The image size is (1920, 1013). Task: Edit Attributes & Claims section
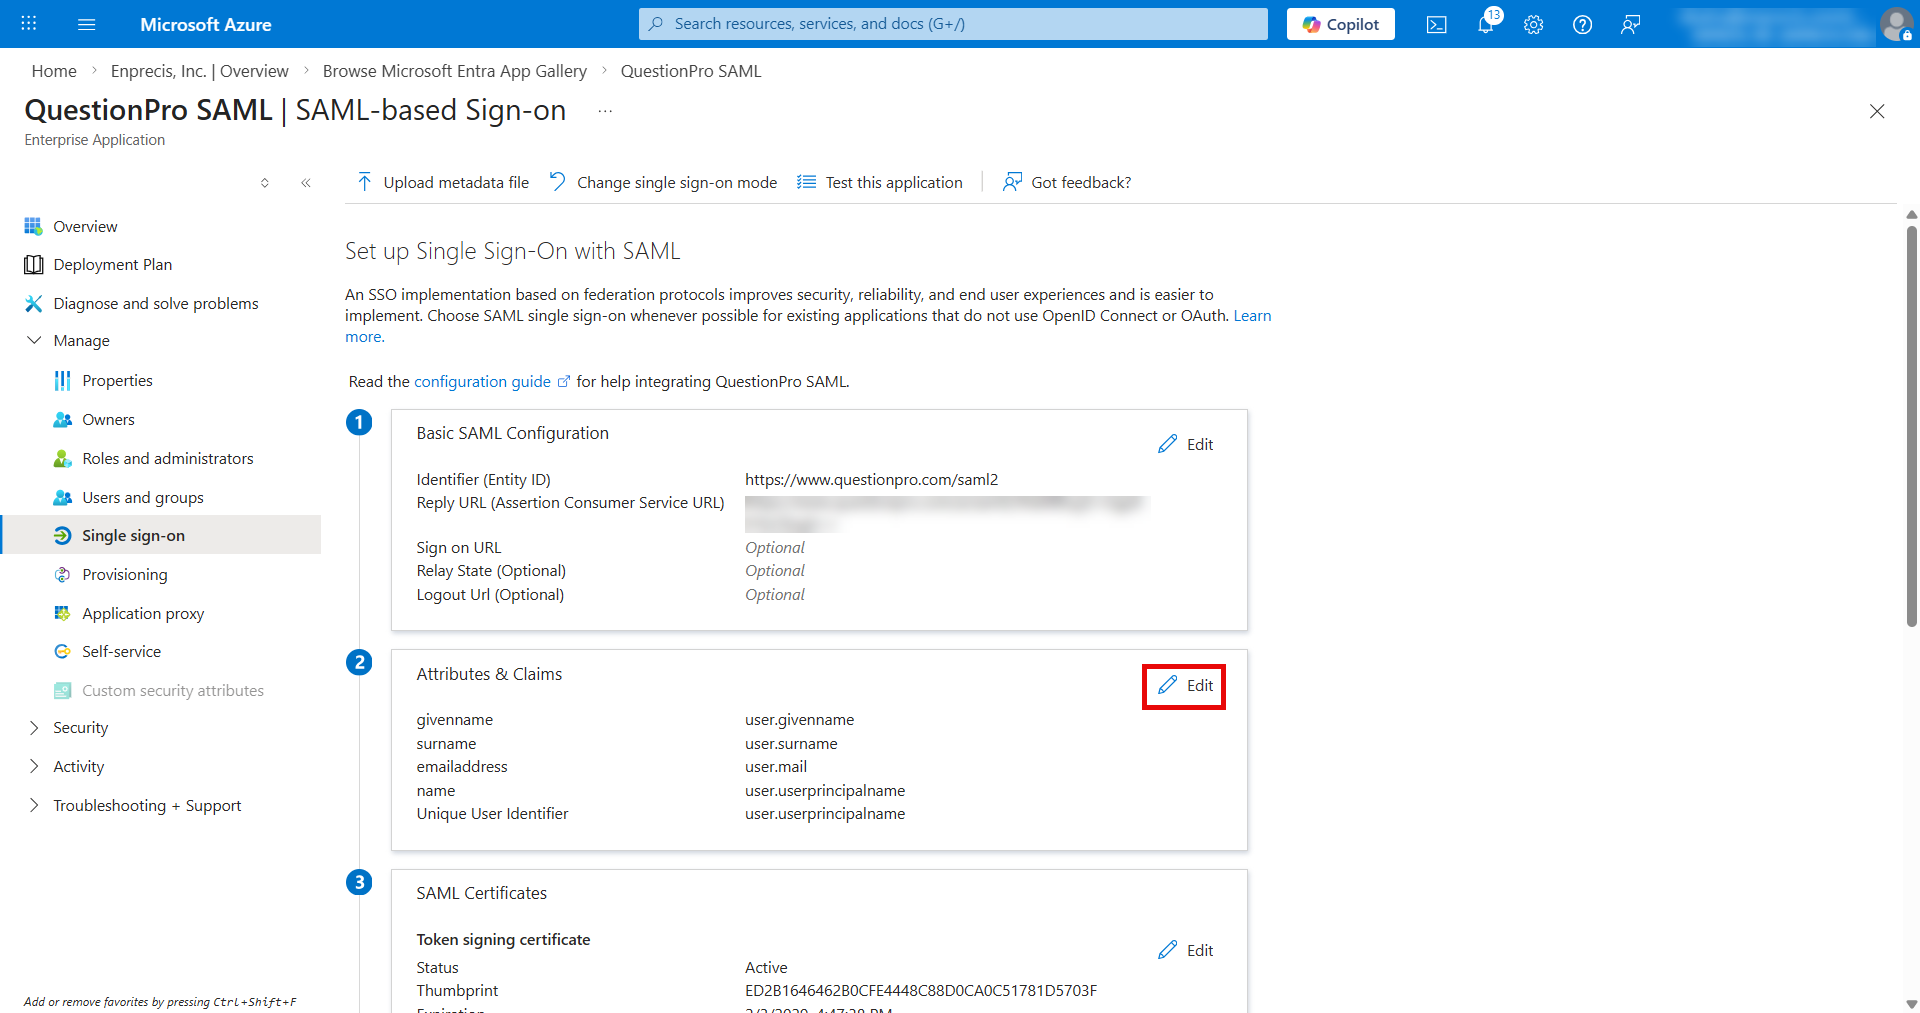point(1185,686)
